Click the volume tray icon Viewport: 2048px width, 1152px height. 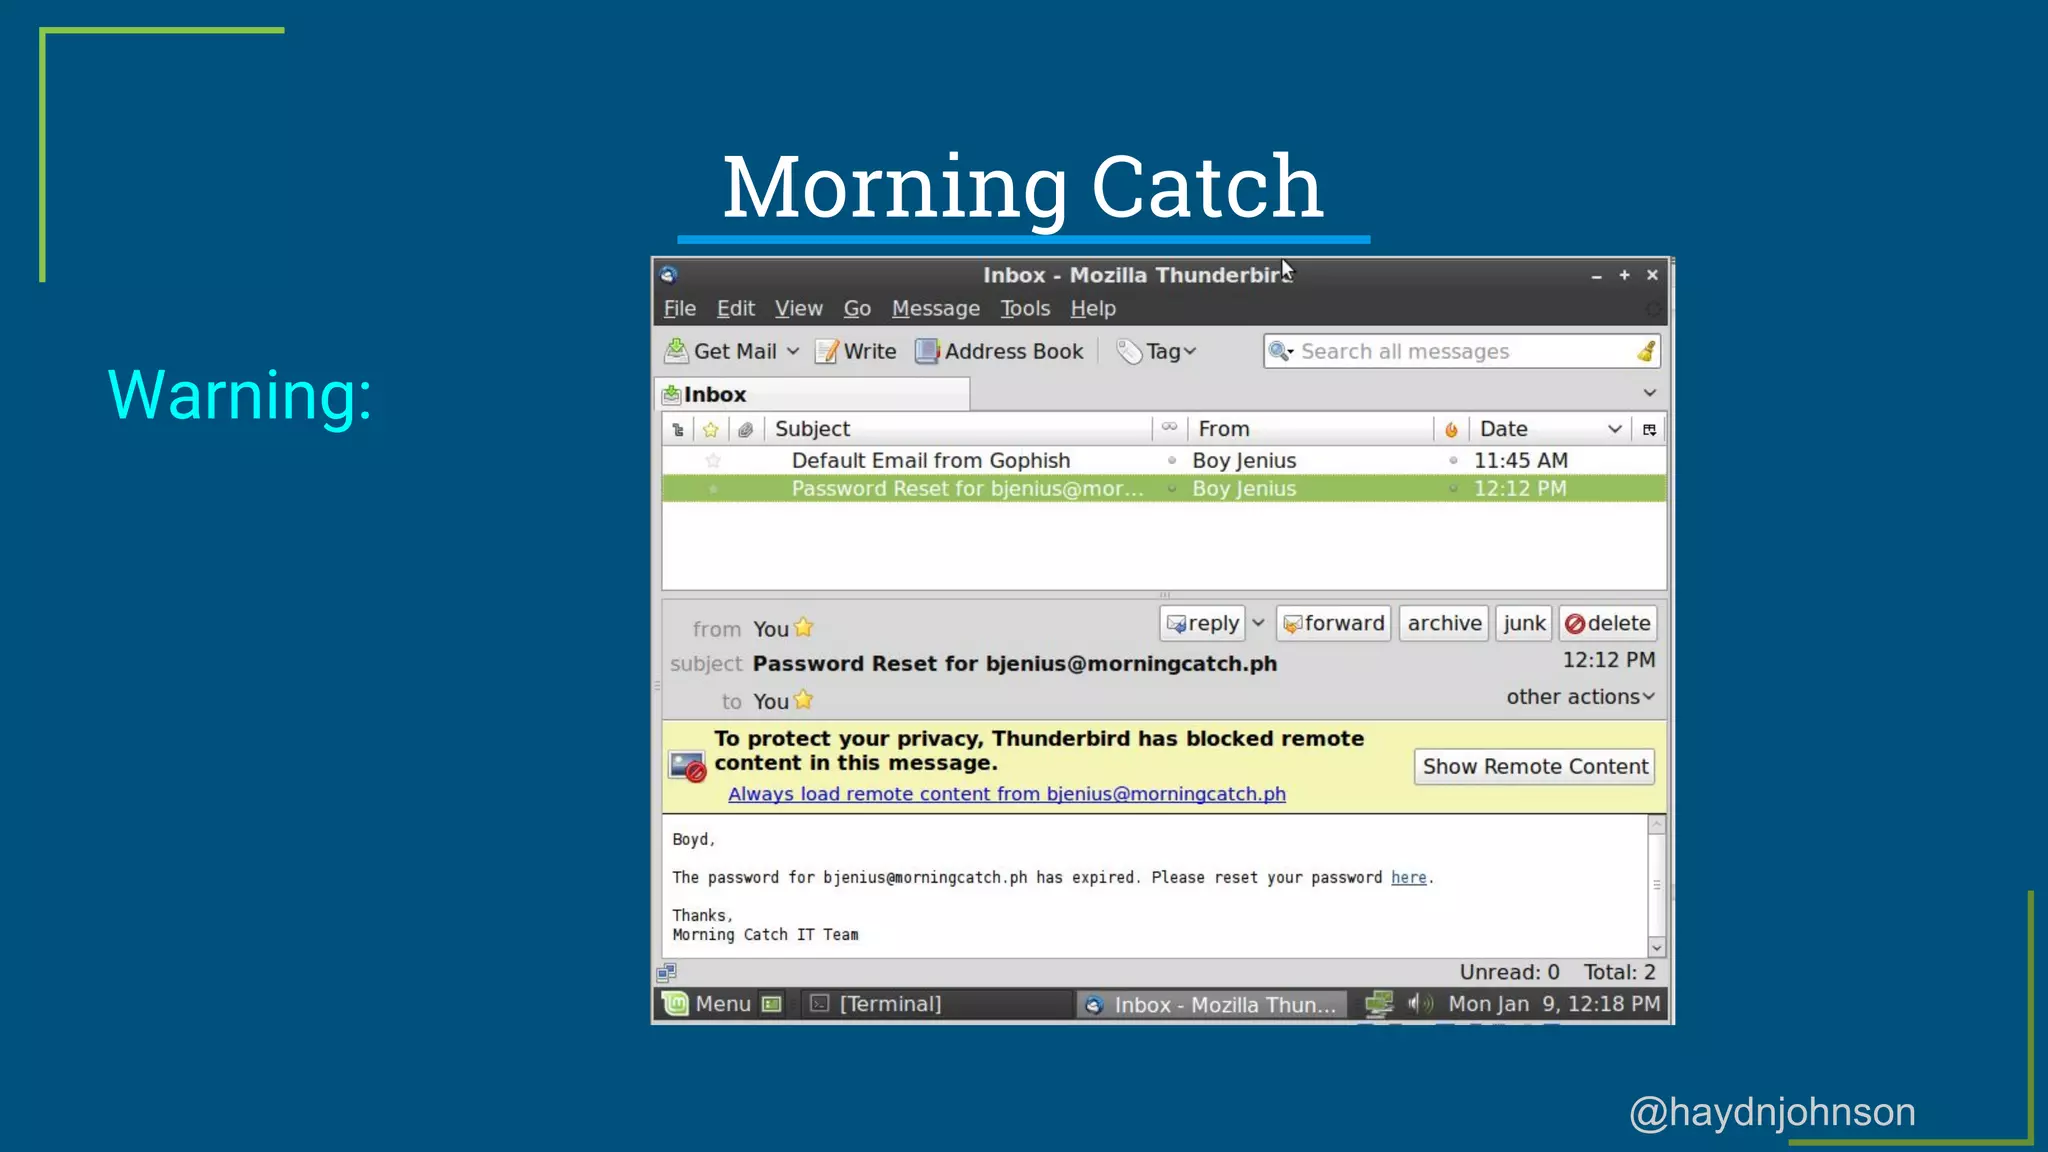(x=1420, y=1003)
